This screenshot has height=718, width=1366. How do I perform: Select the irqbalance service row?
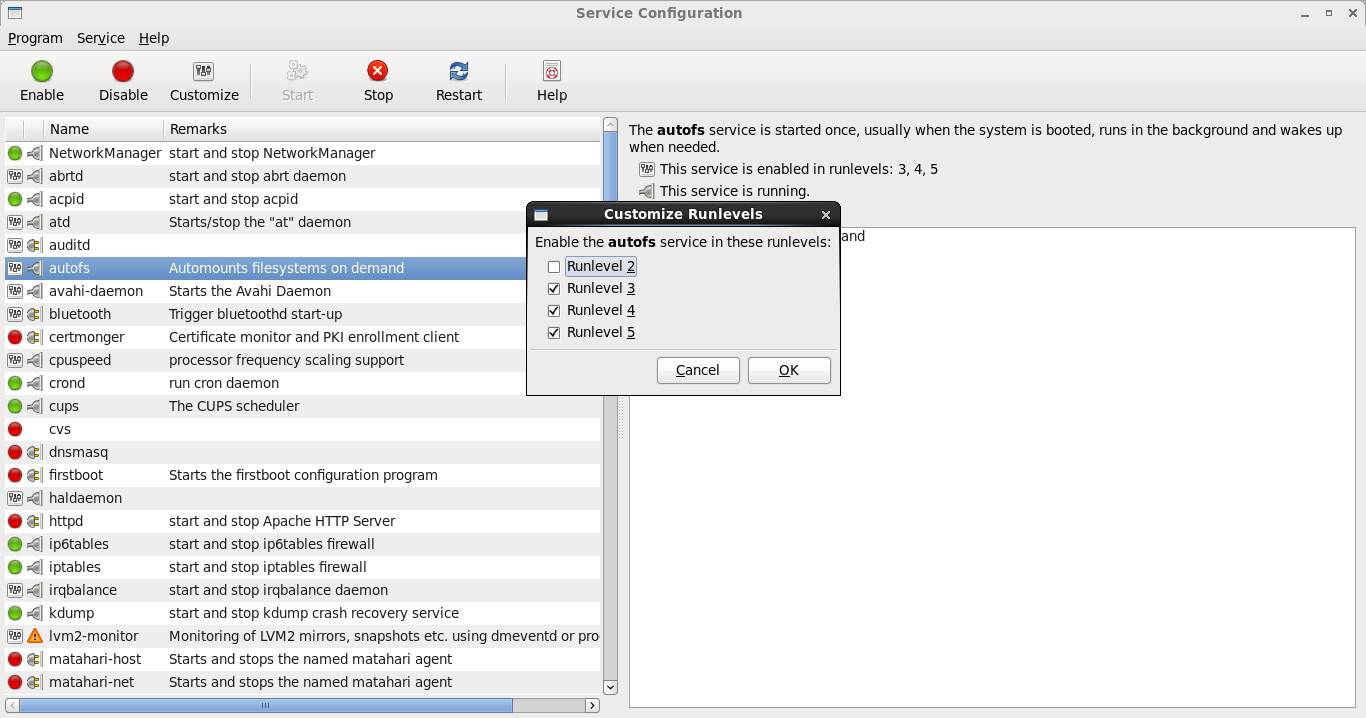pos(303,590)
